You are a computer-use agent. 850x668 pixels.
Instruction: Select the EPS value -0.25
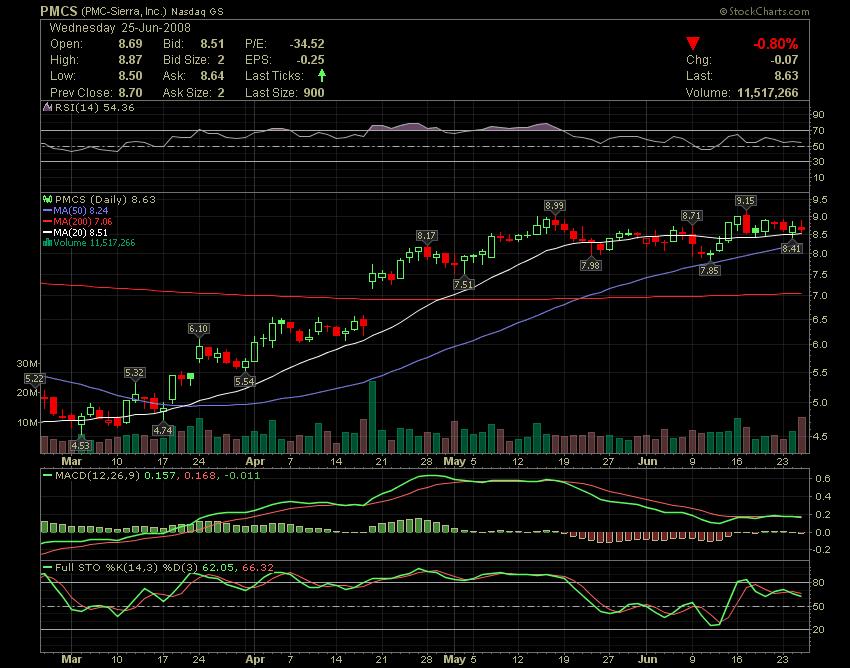click(x=311, y=60)
